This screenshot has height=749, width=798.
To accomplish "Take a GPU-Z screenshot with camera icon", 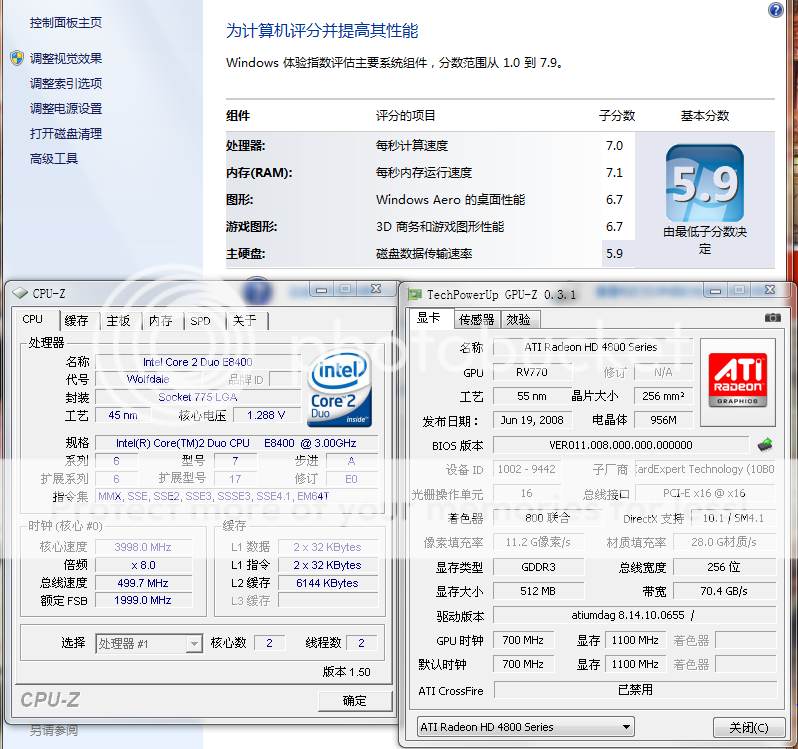I will 773,318.
